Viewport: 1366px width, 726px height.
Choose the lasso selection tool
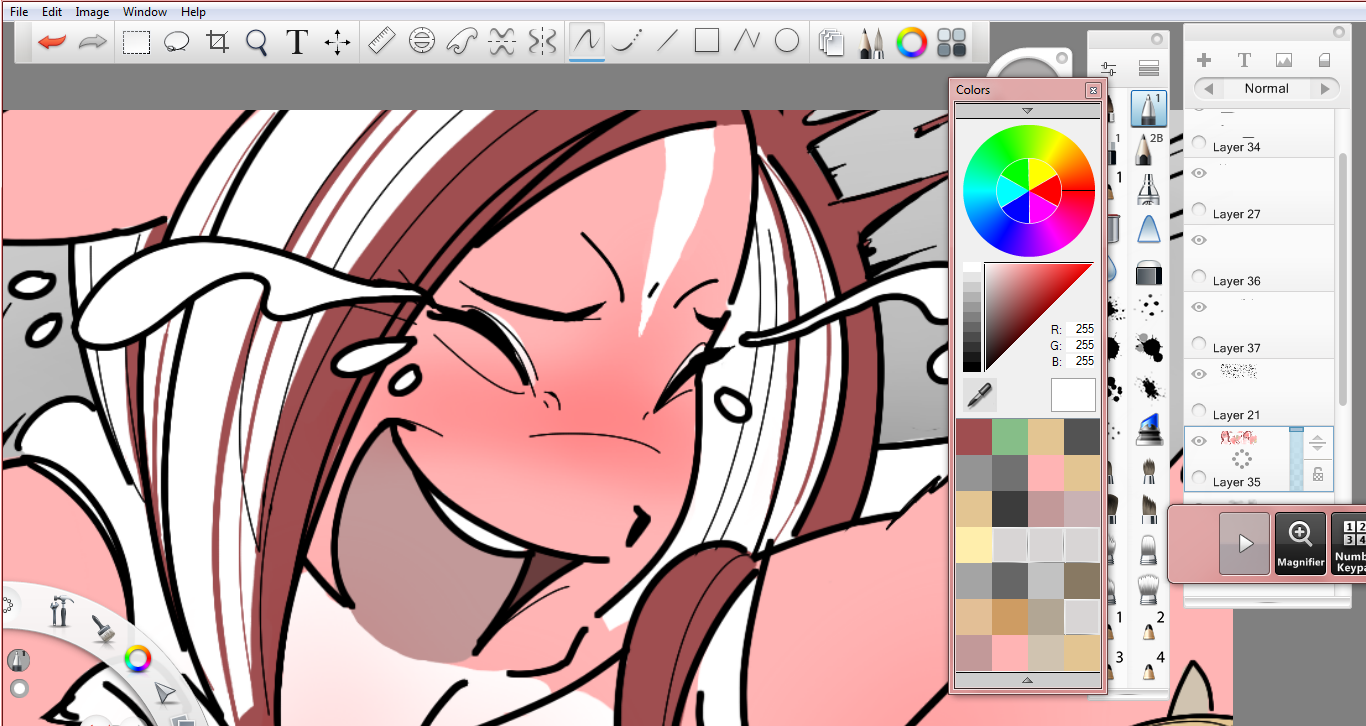[177, 42]
